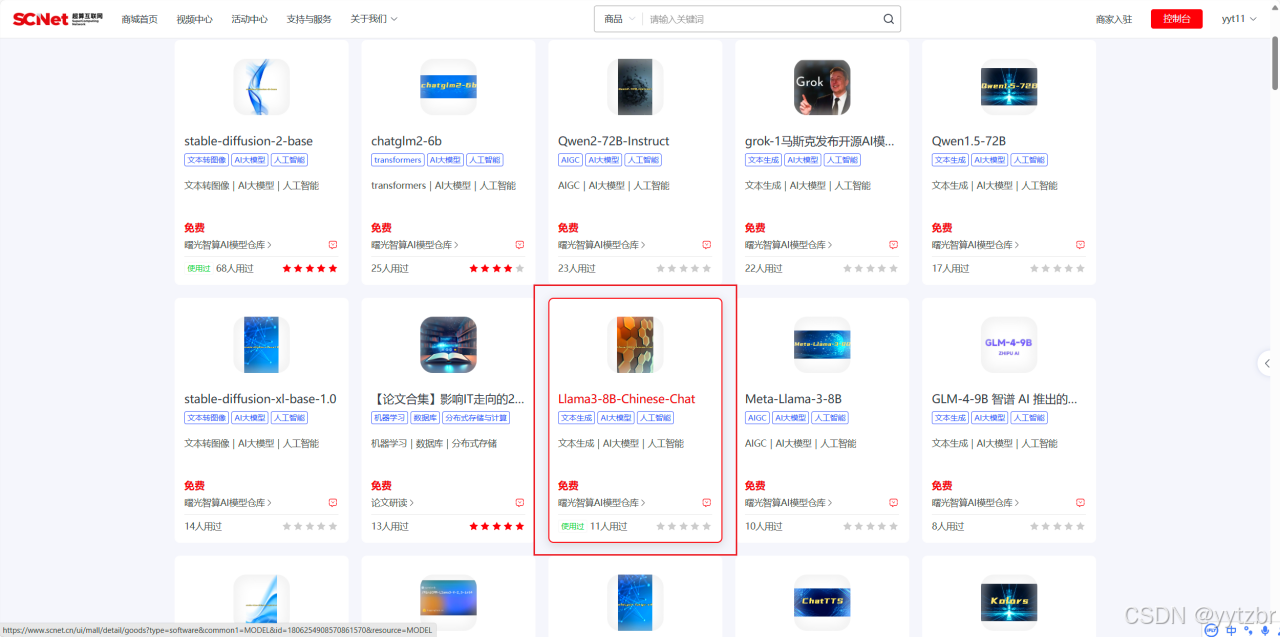Screen dimensions: 1280x637
Task: Go to 支持与服务
Action: point(309,19)
